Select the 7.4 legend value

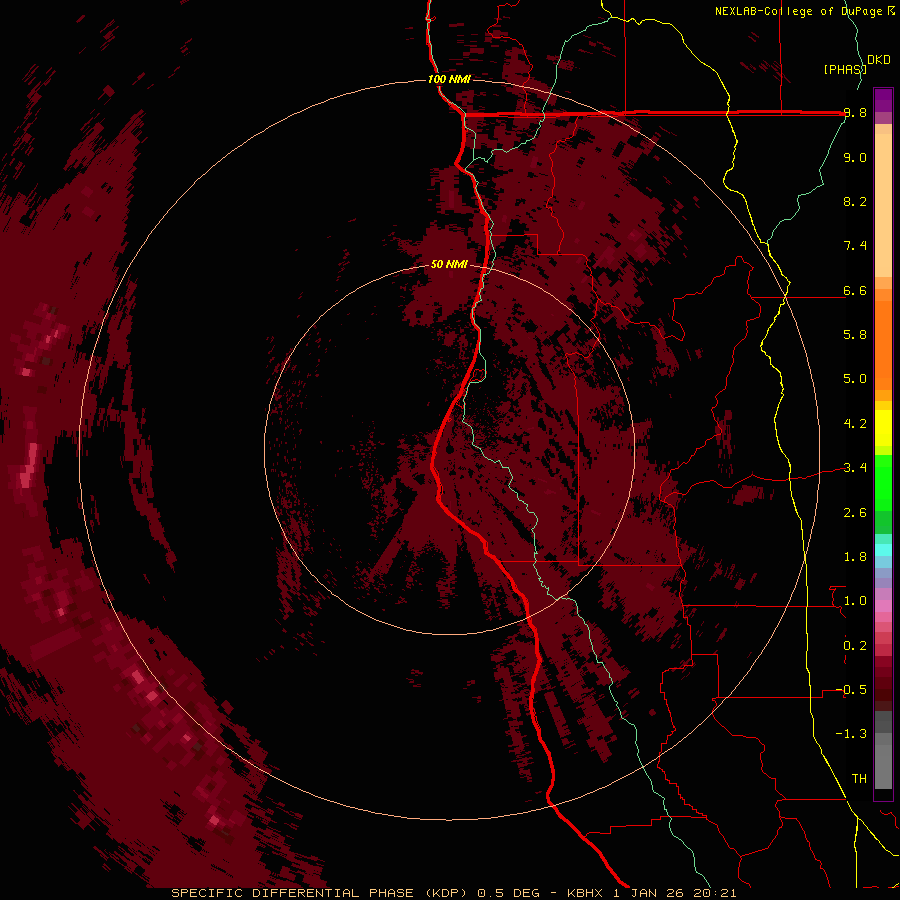(855, 246)
